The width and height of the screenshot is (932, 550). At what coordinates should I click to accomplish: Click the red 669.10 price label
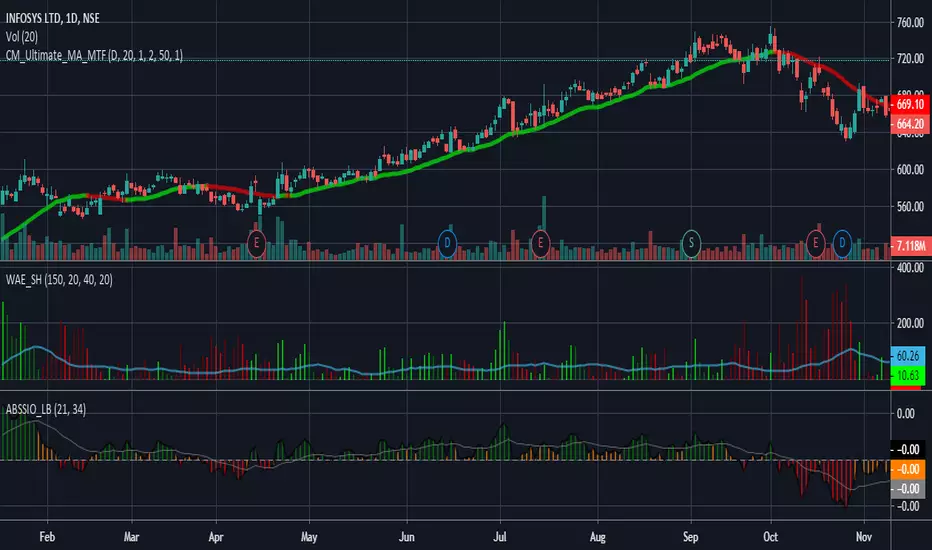910,105
